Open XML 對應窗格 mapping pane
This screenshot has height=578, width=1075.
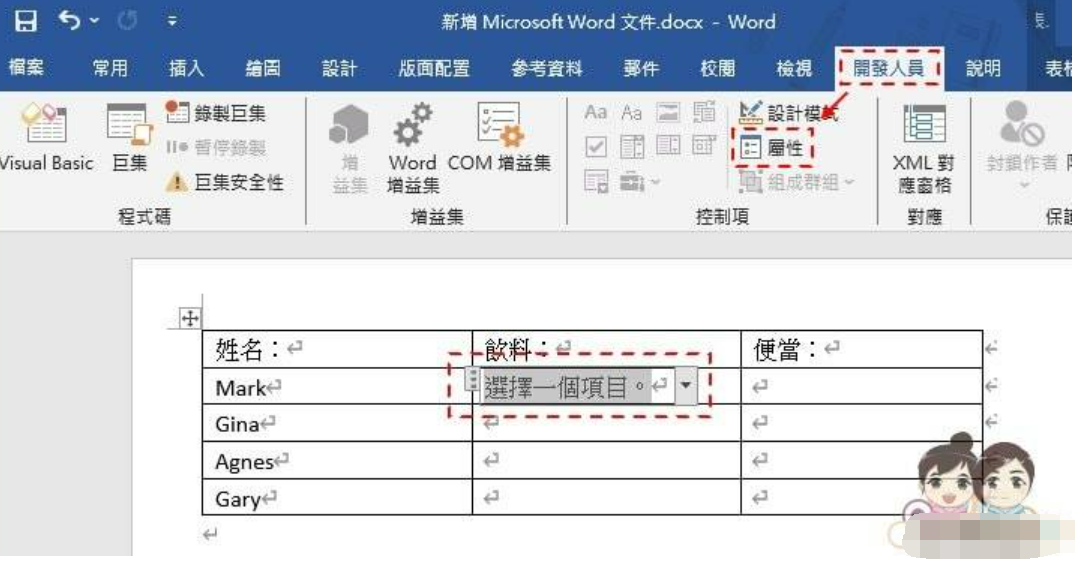tap(922, 145)
